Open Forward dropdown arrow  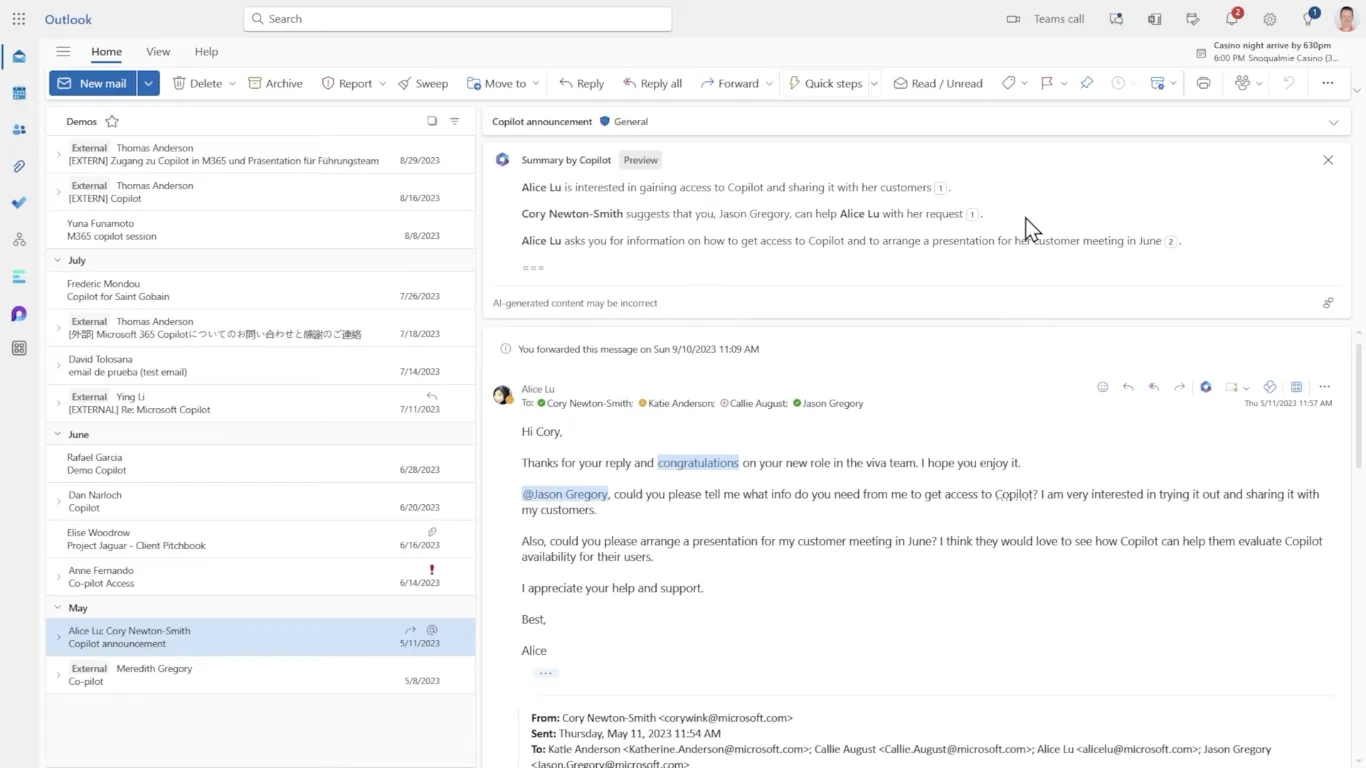(769, 83)
